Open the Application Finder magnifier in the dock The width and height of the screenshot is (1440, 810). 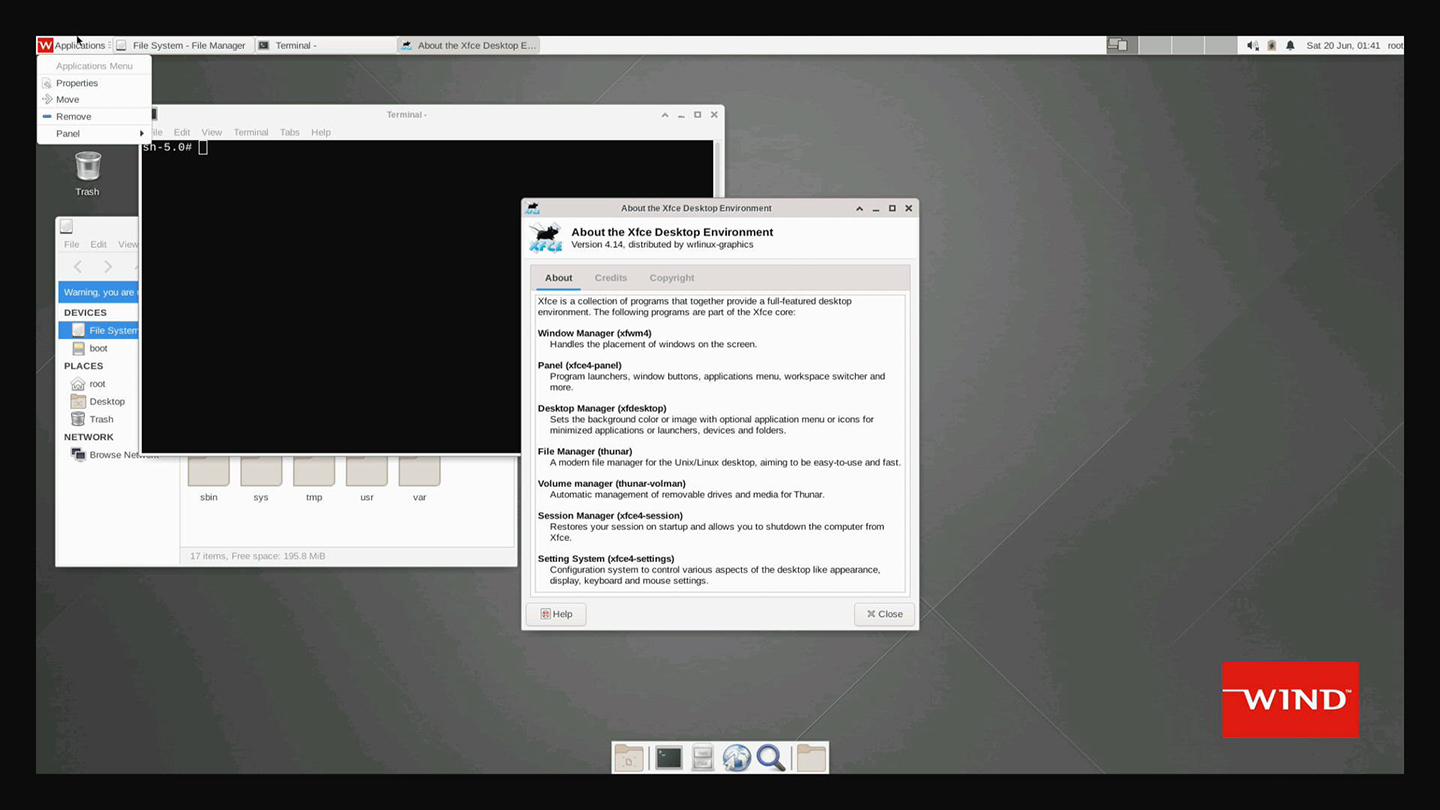pyautogui.click(x=771, y=758)
